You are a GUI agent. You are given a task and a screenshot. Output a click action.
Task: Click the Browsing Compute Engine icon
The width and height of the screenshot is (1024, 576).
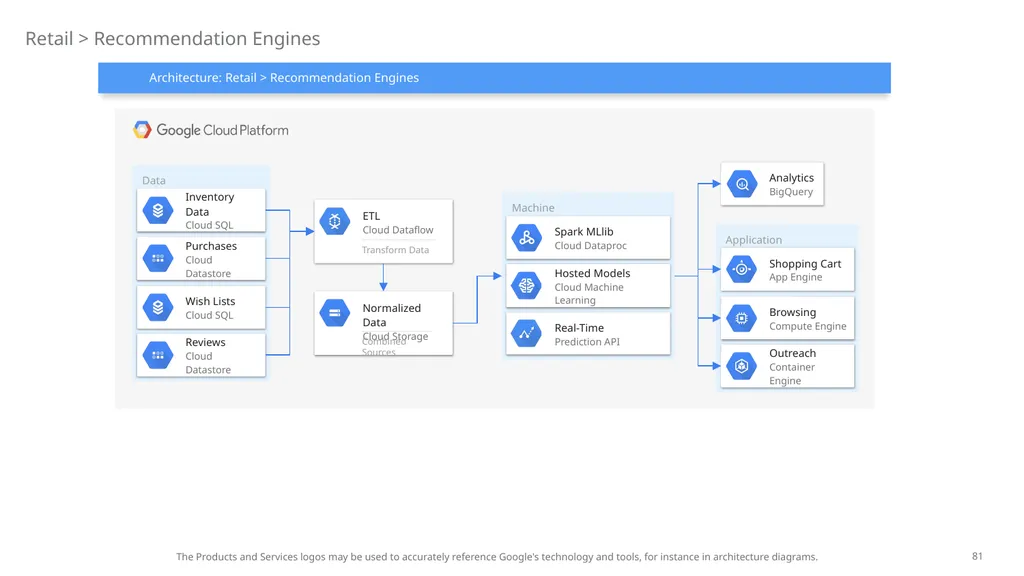coord(742,318)
